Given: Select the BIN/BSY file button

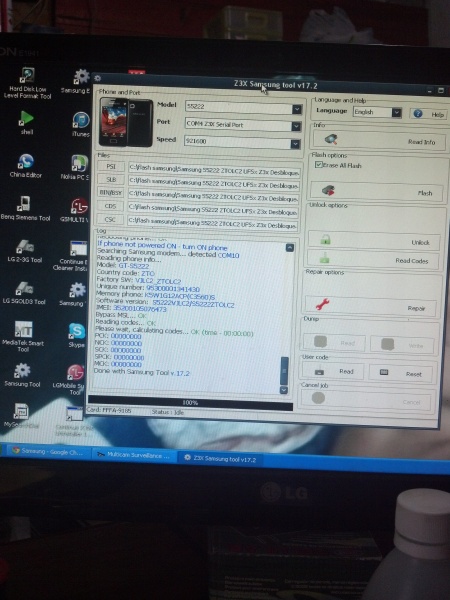Looking at the screenshot, I should 110,192.
